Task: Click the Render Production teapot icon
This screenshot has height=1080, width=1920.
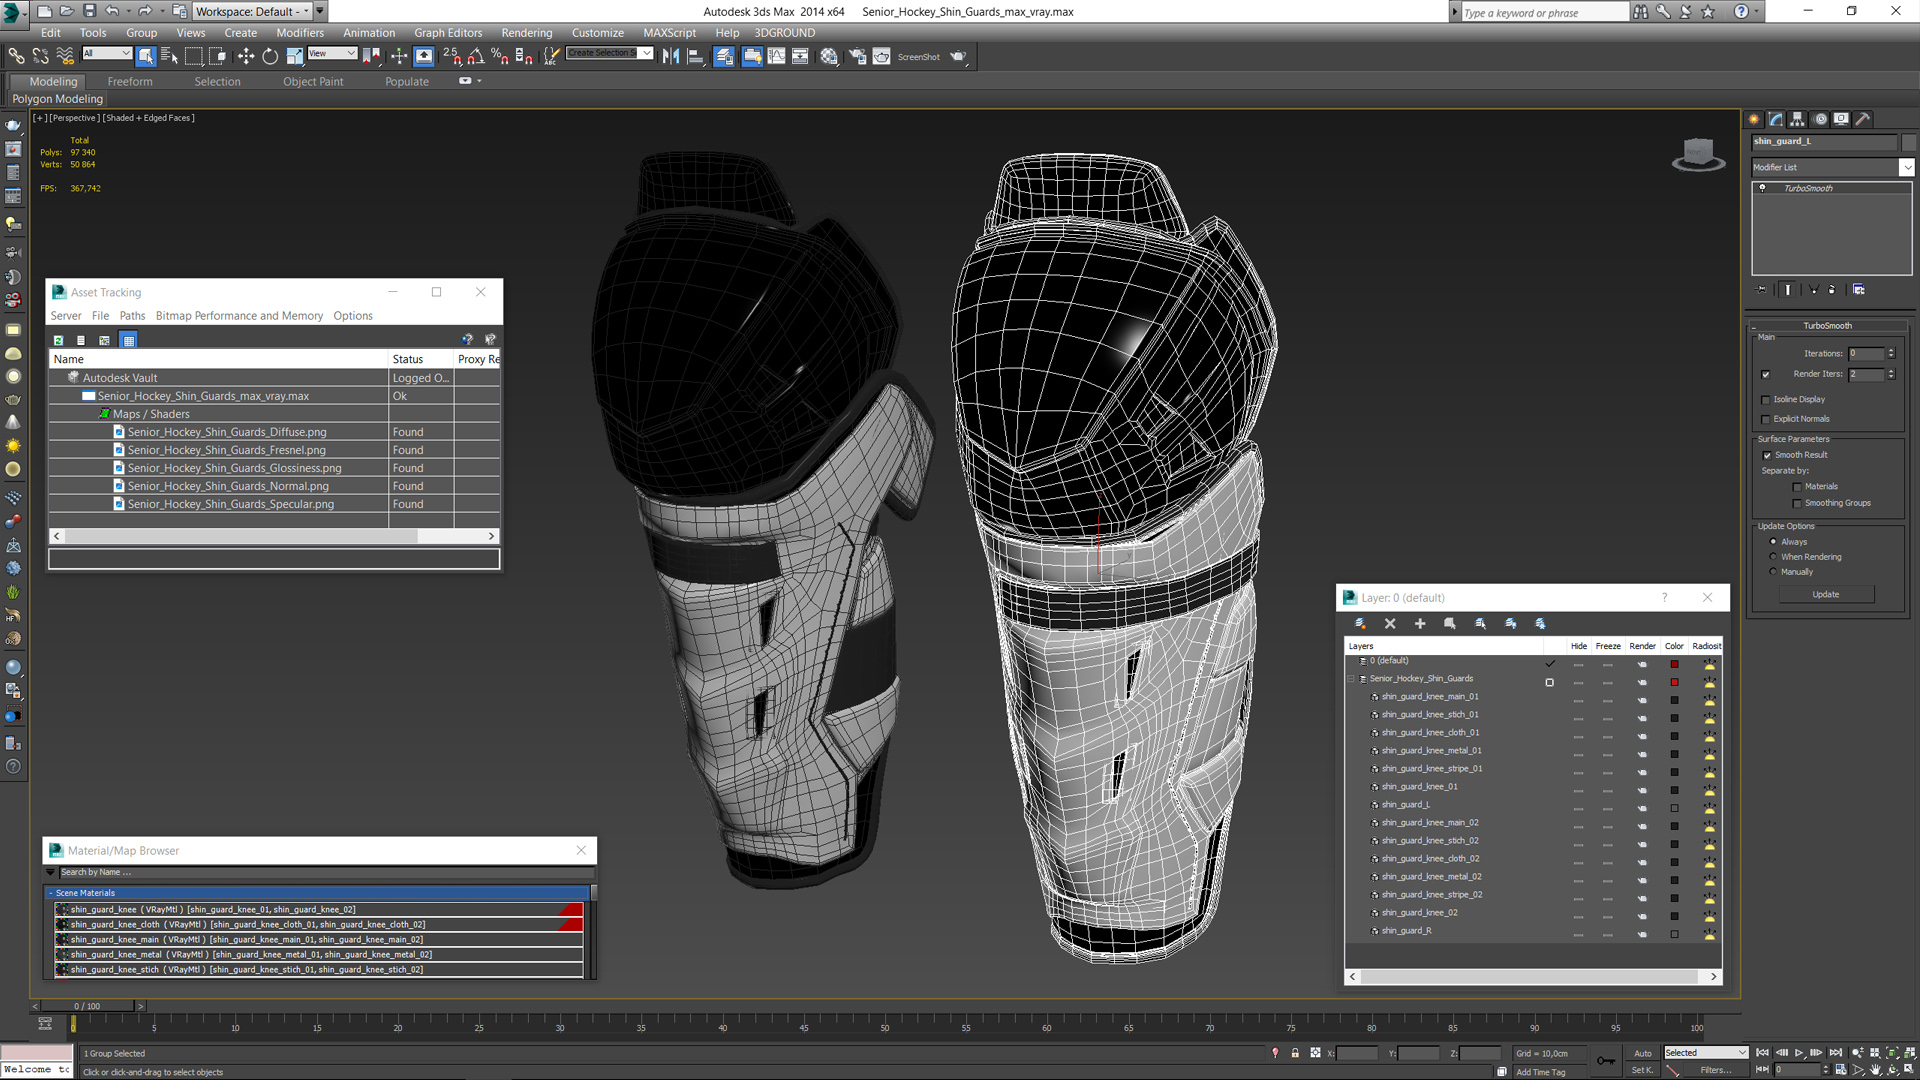Action: [x=958, y=57]
